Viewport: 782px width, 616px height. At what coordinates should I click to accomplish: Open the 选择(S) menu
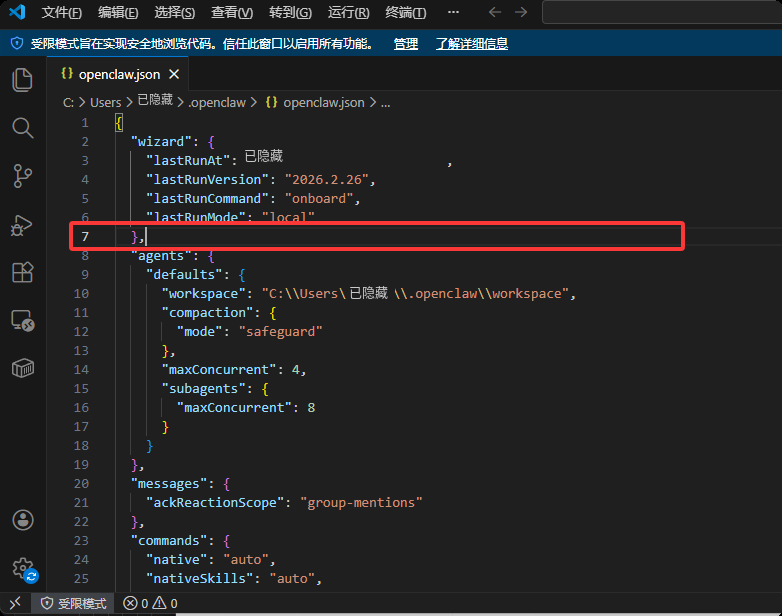coord(175,12)
